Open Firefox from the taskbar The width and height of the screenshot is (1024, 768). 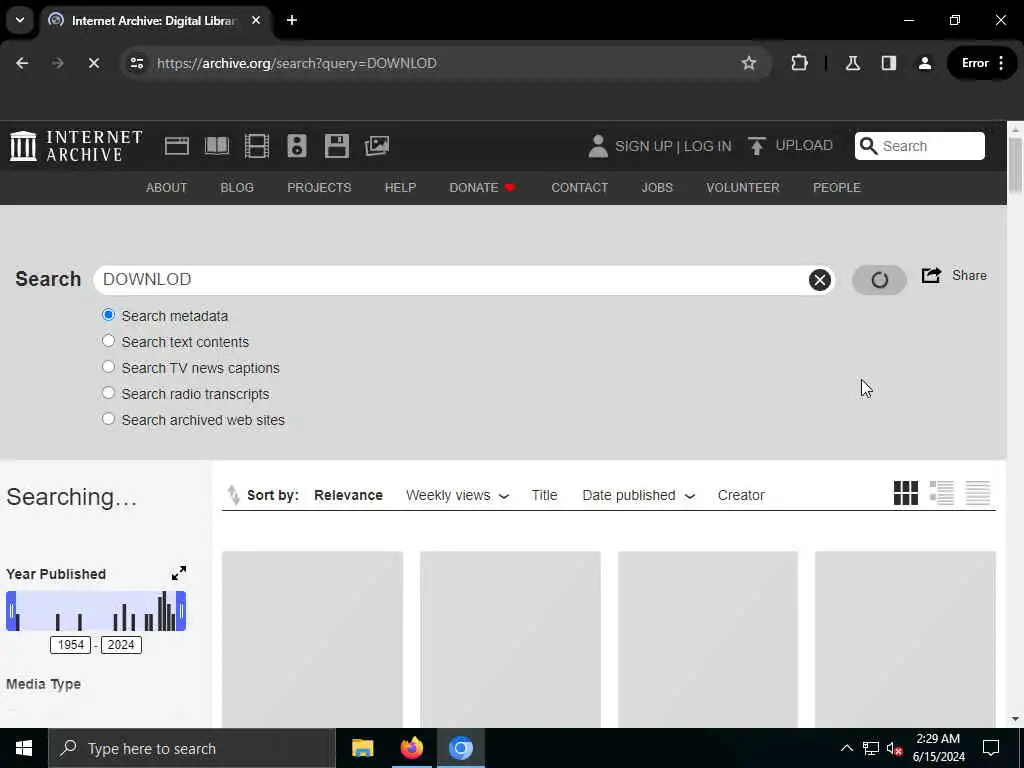point(411,748)
